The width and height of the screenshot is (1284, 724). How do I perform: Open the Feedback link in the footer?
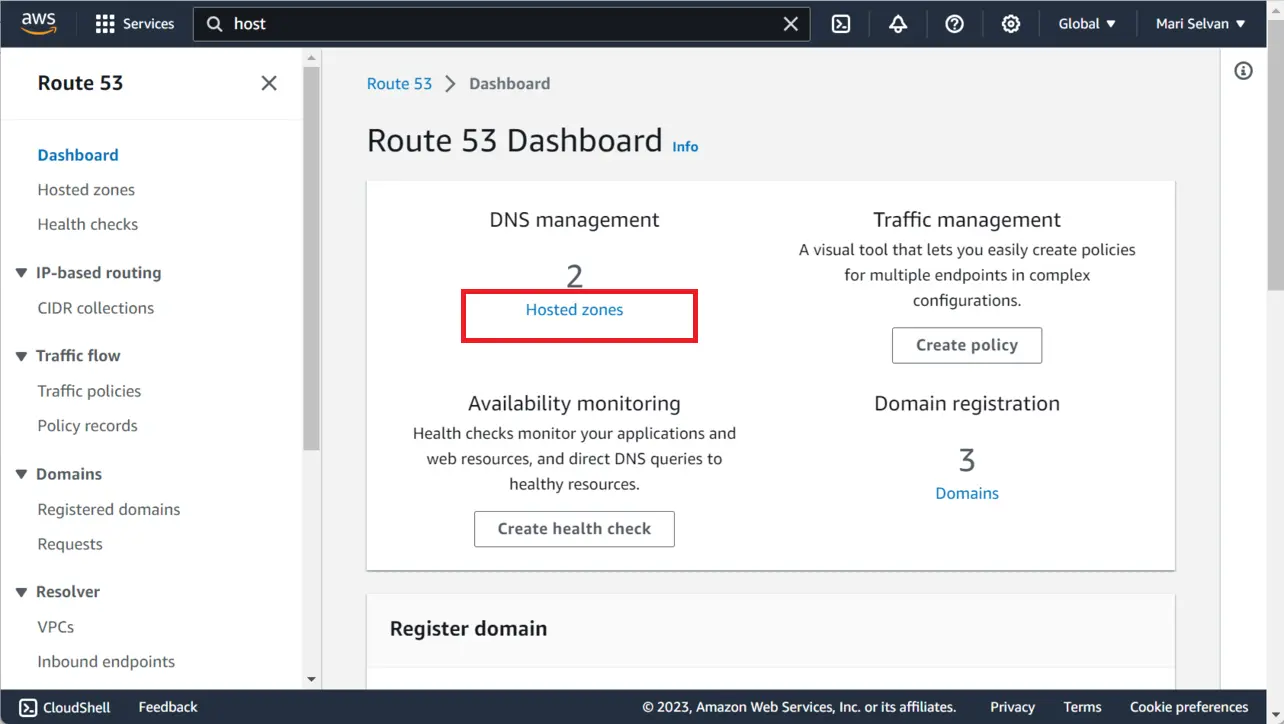(168, 707)
